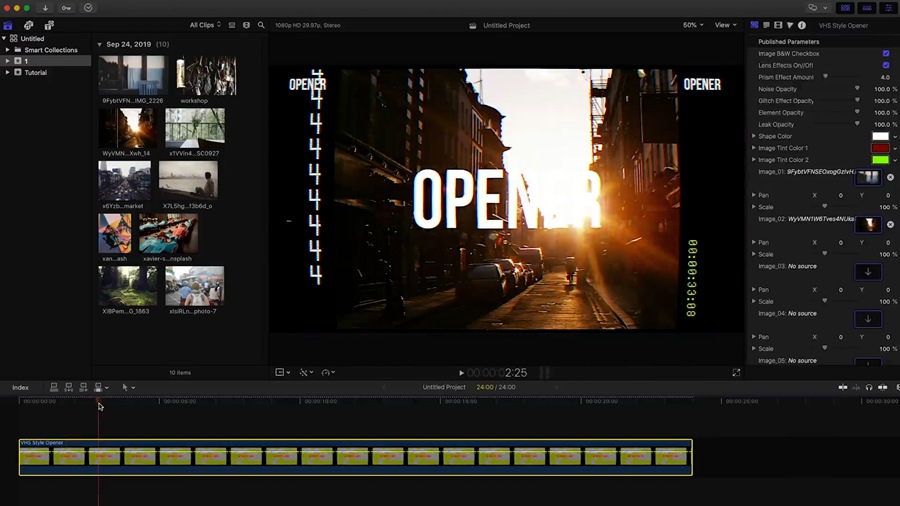Select the workshop clip thumbnail
This screenshot has width=900, height=506.
point(206,75)
